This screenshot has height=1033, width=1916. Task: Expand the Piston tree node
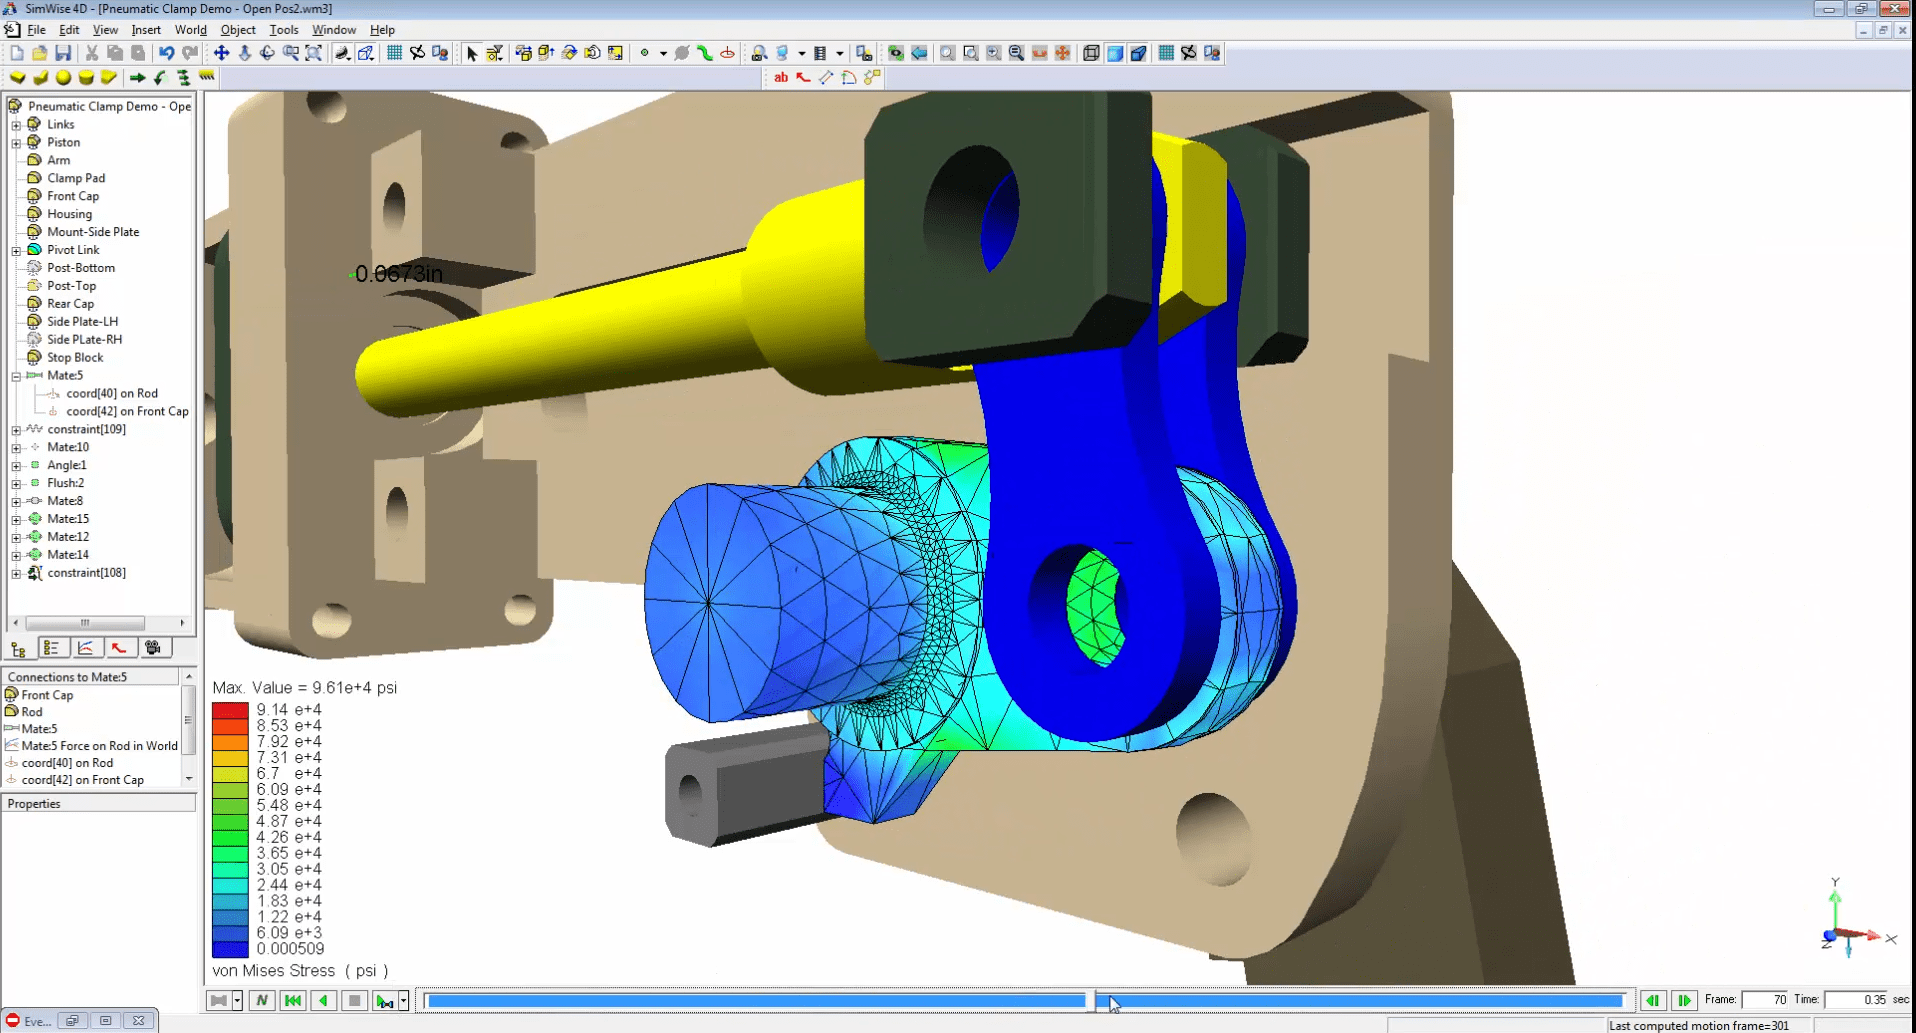tap(16, 143)
